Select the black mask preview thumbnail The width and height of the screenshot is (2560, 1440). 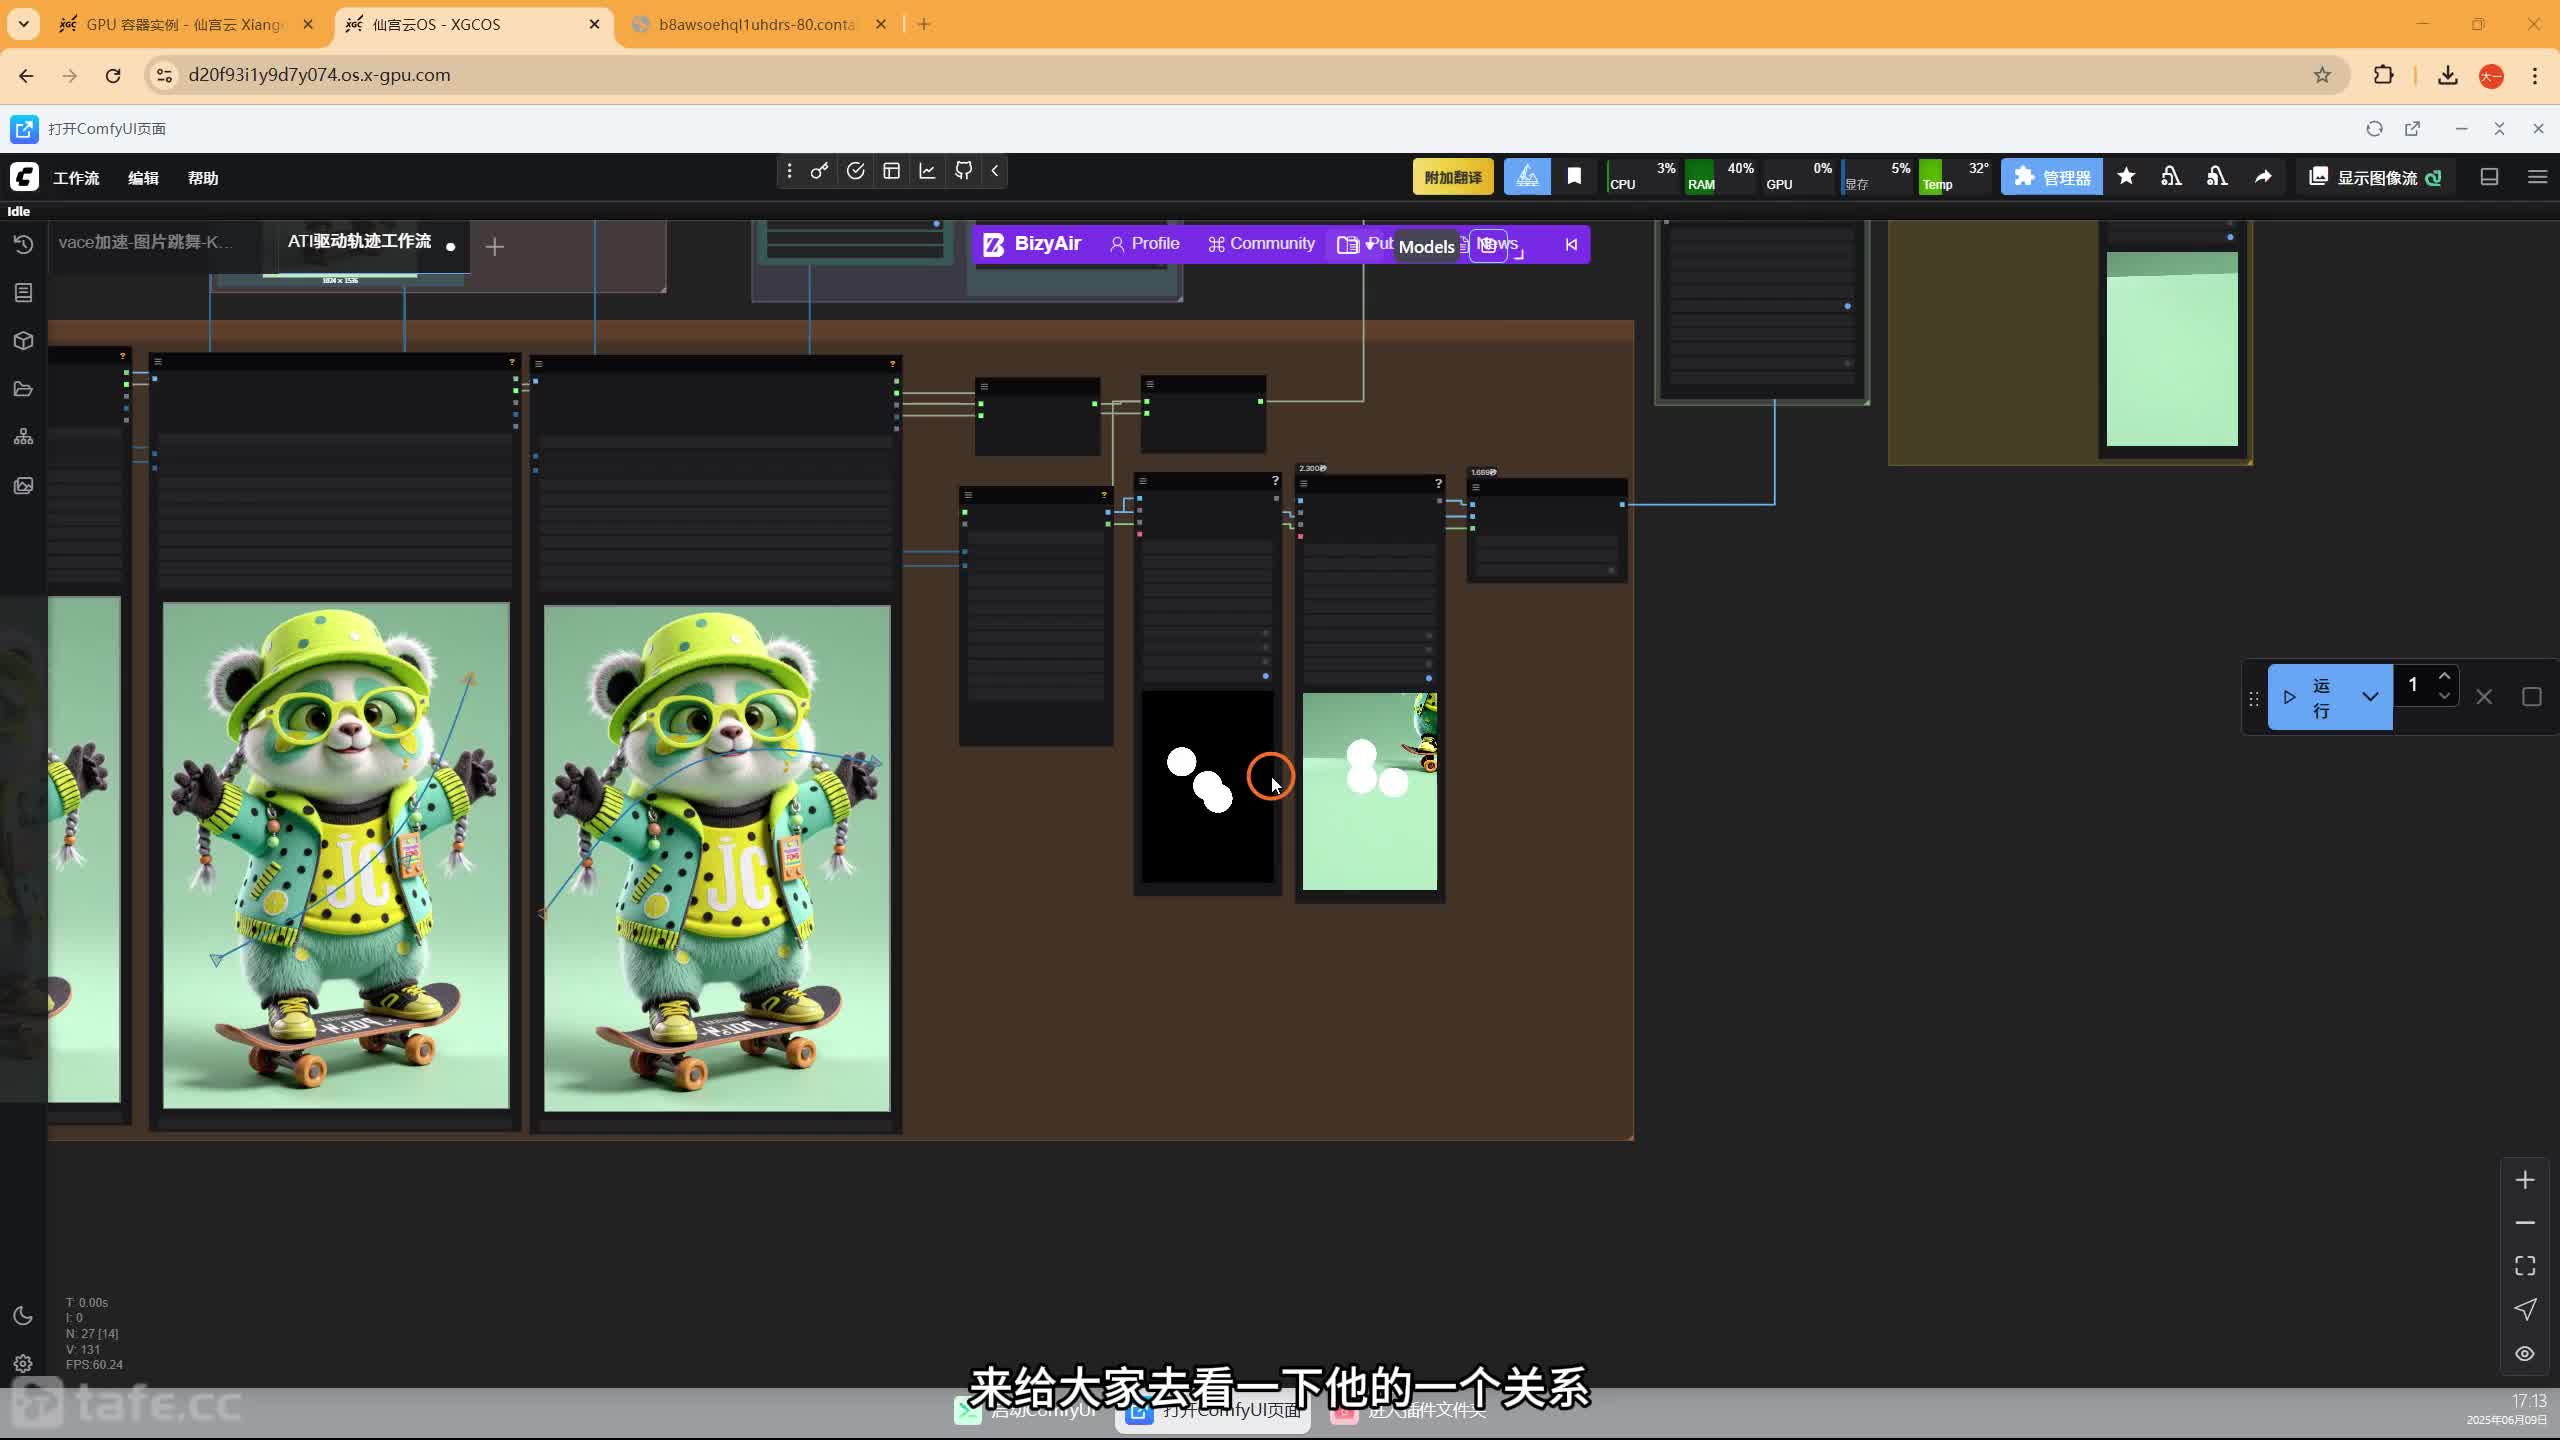tap(1208, 787)
